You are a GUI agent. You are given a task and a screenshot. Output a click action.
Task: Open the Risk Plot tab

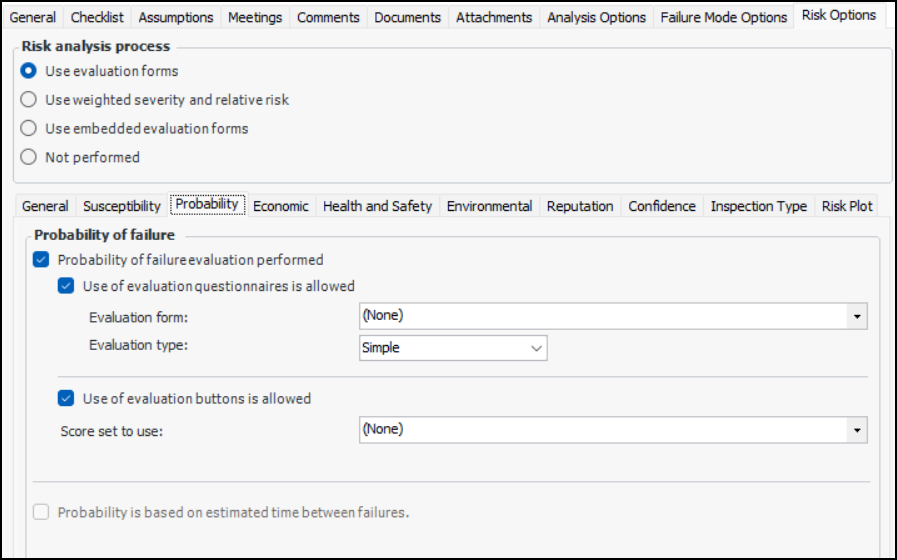[847, 206]
